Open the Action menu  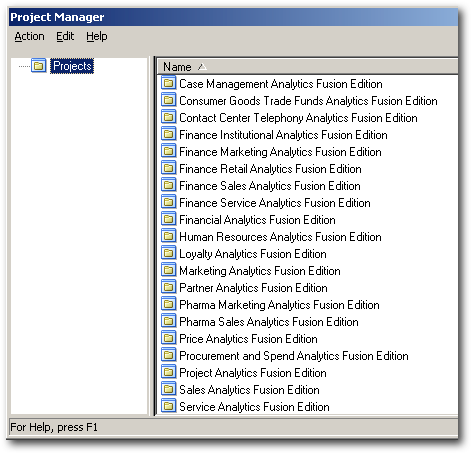29,36
